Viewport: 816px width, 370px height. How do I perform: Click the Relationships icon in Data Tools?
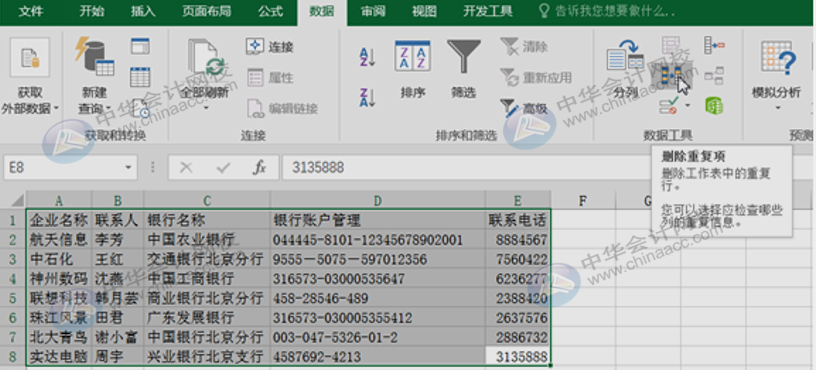click(714, 75)
